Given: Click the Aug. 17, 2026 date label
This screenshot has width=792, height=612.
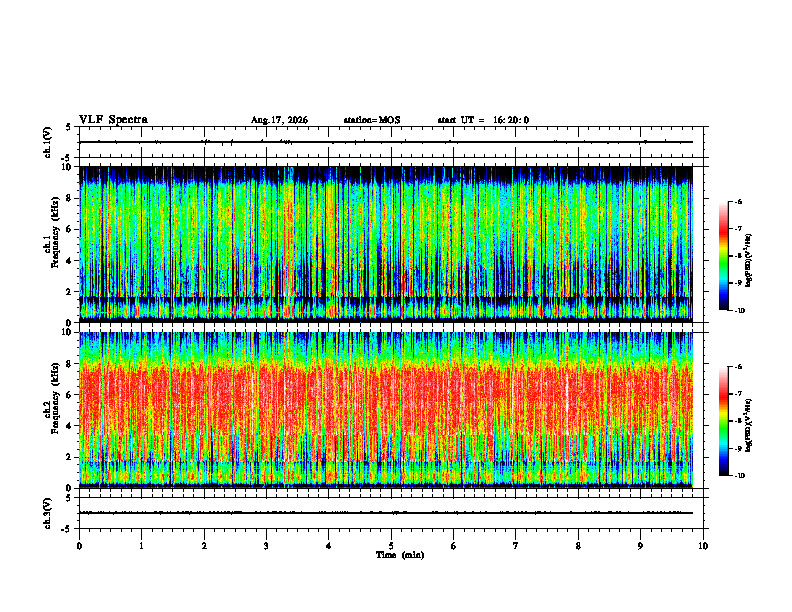Looking at the screenshot, I should (279, 120).
